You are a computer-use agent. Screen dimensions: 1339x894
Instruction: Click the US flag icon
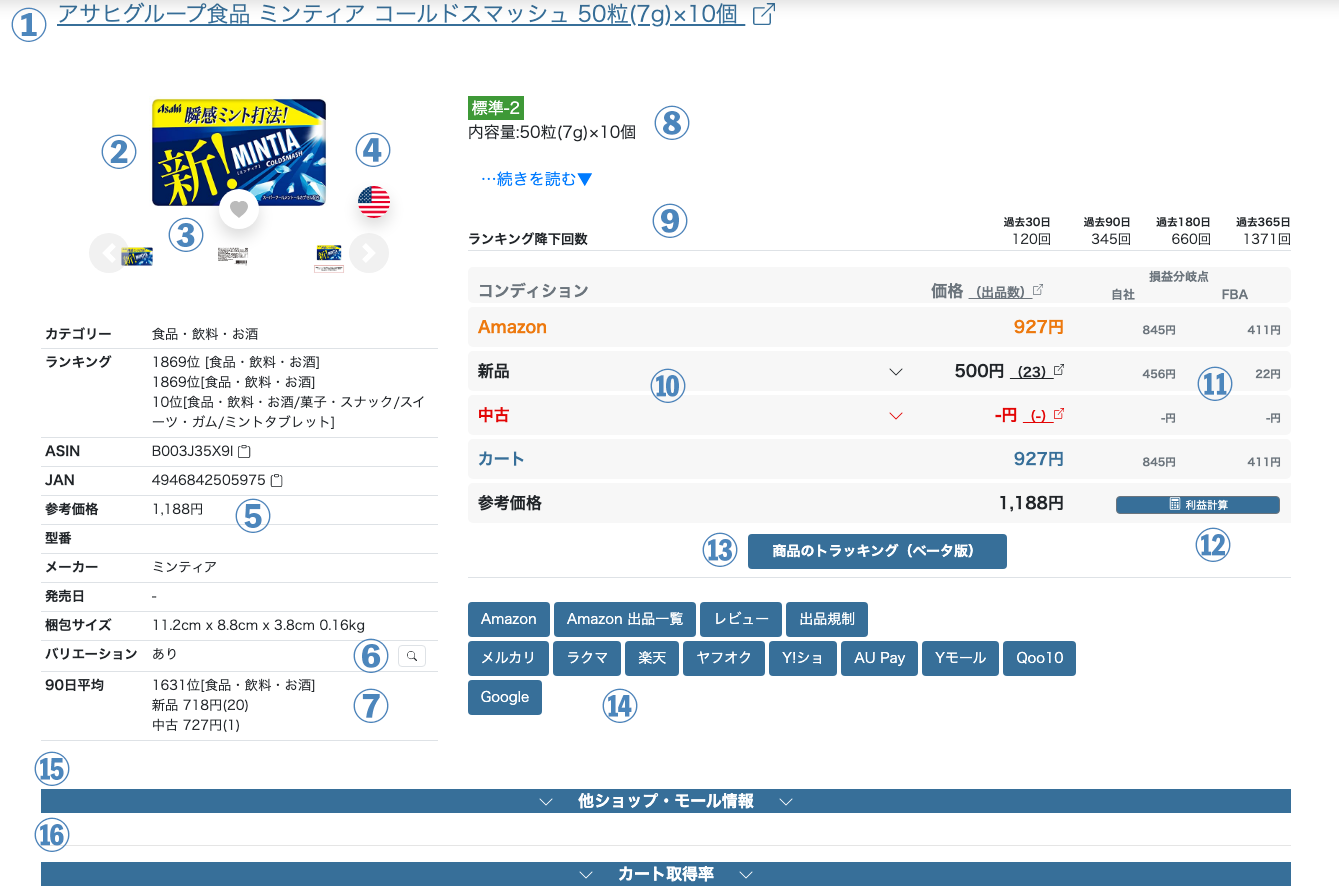click(x=374, y=202)
